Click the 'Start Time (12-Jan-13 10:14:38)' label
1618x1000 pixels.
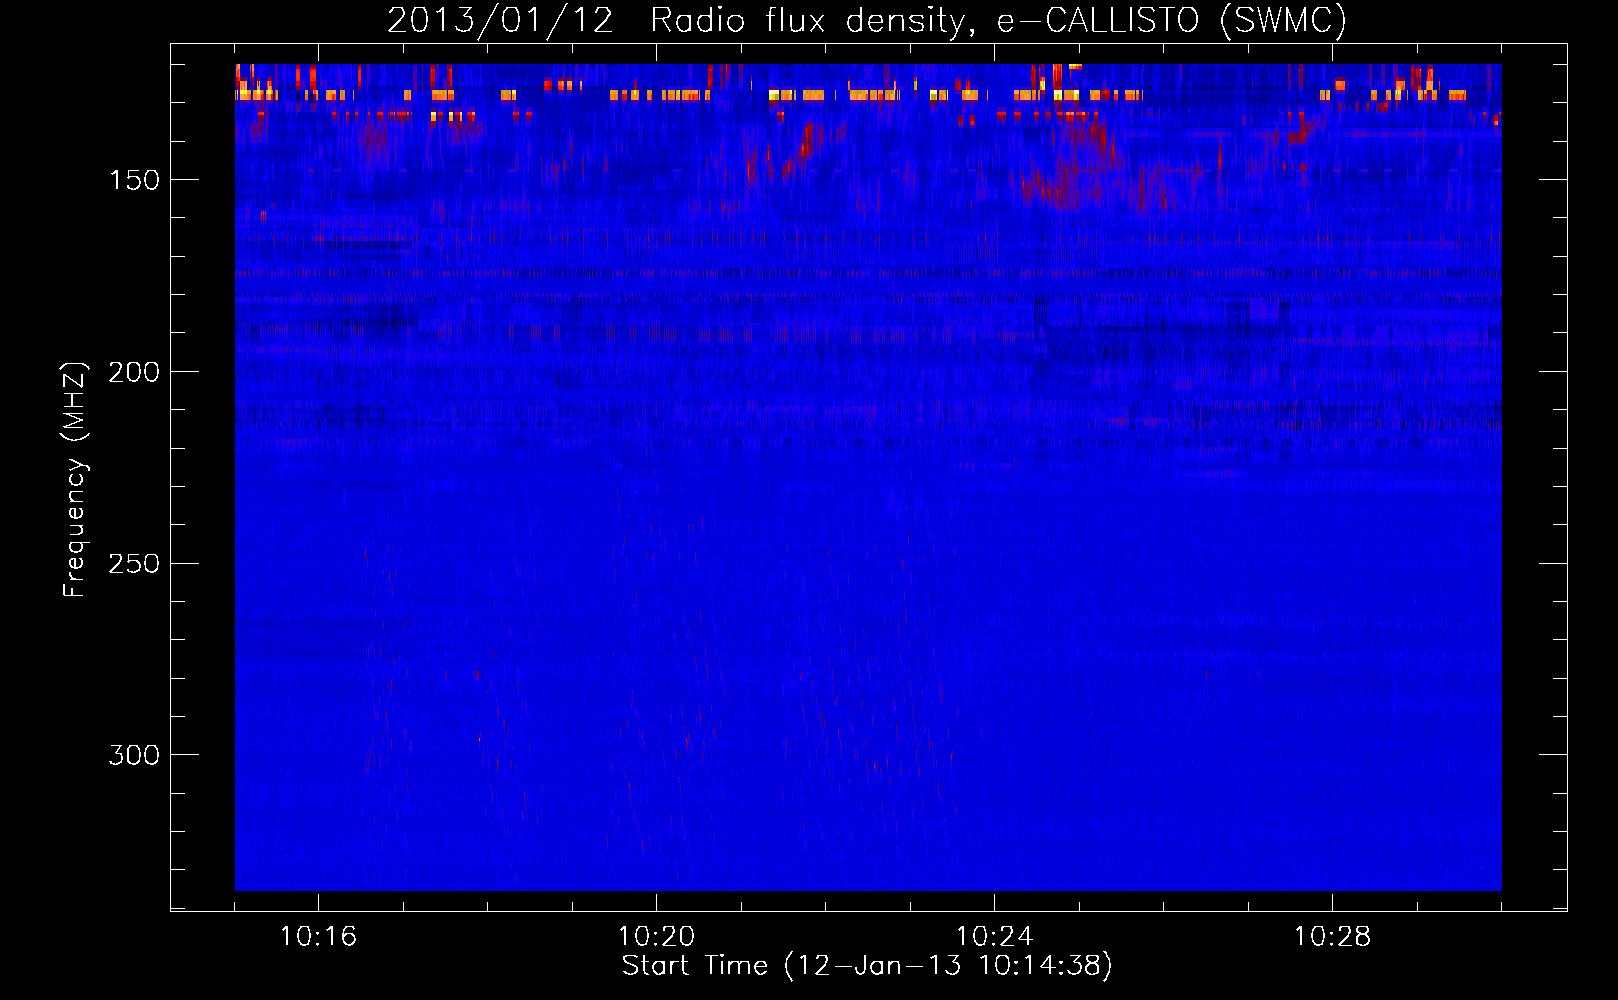[867, 966]
